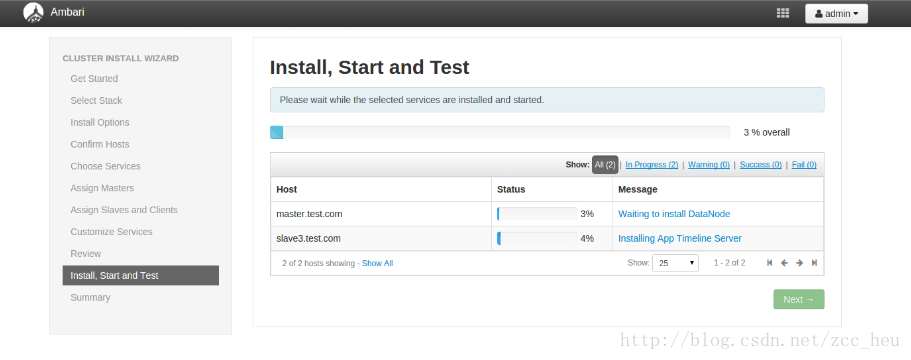Open Waiting to install DataNode message
Screen dimensions: 911x360
(674, 214)
